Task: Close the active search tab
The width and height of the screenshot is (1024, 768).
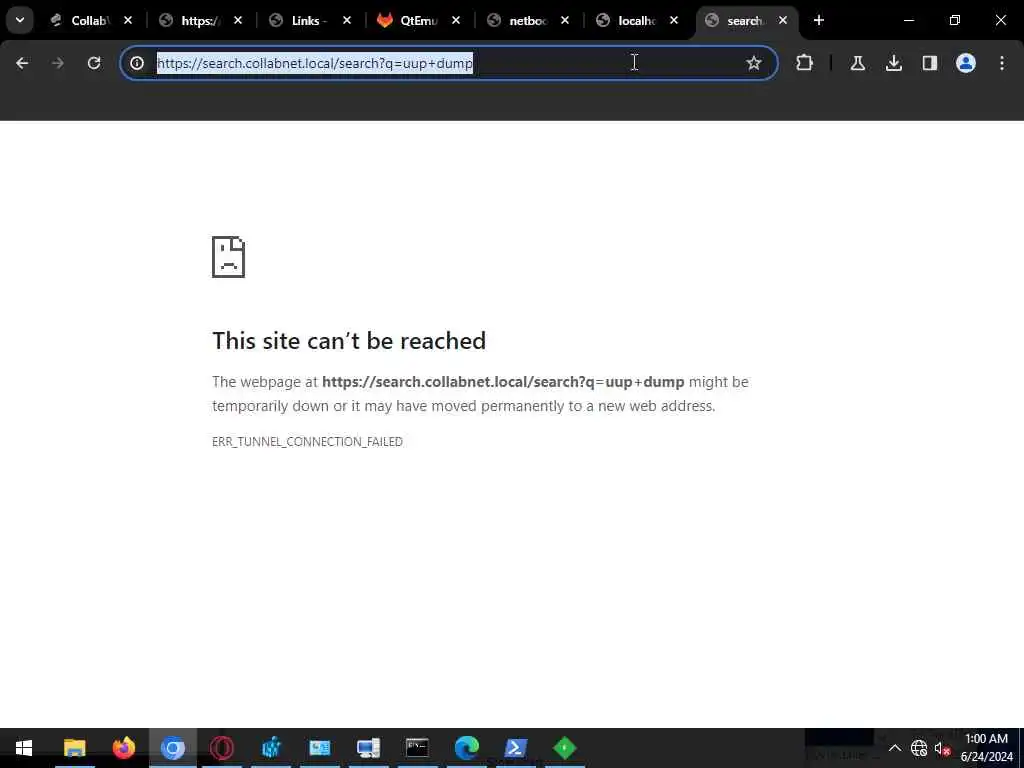Action: [x=783, y=20]
